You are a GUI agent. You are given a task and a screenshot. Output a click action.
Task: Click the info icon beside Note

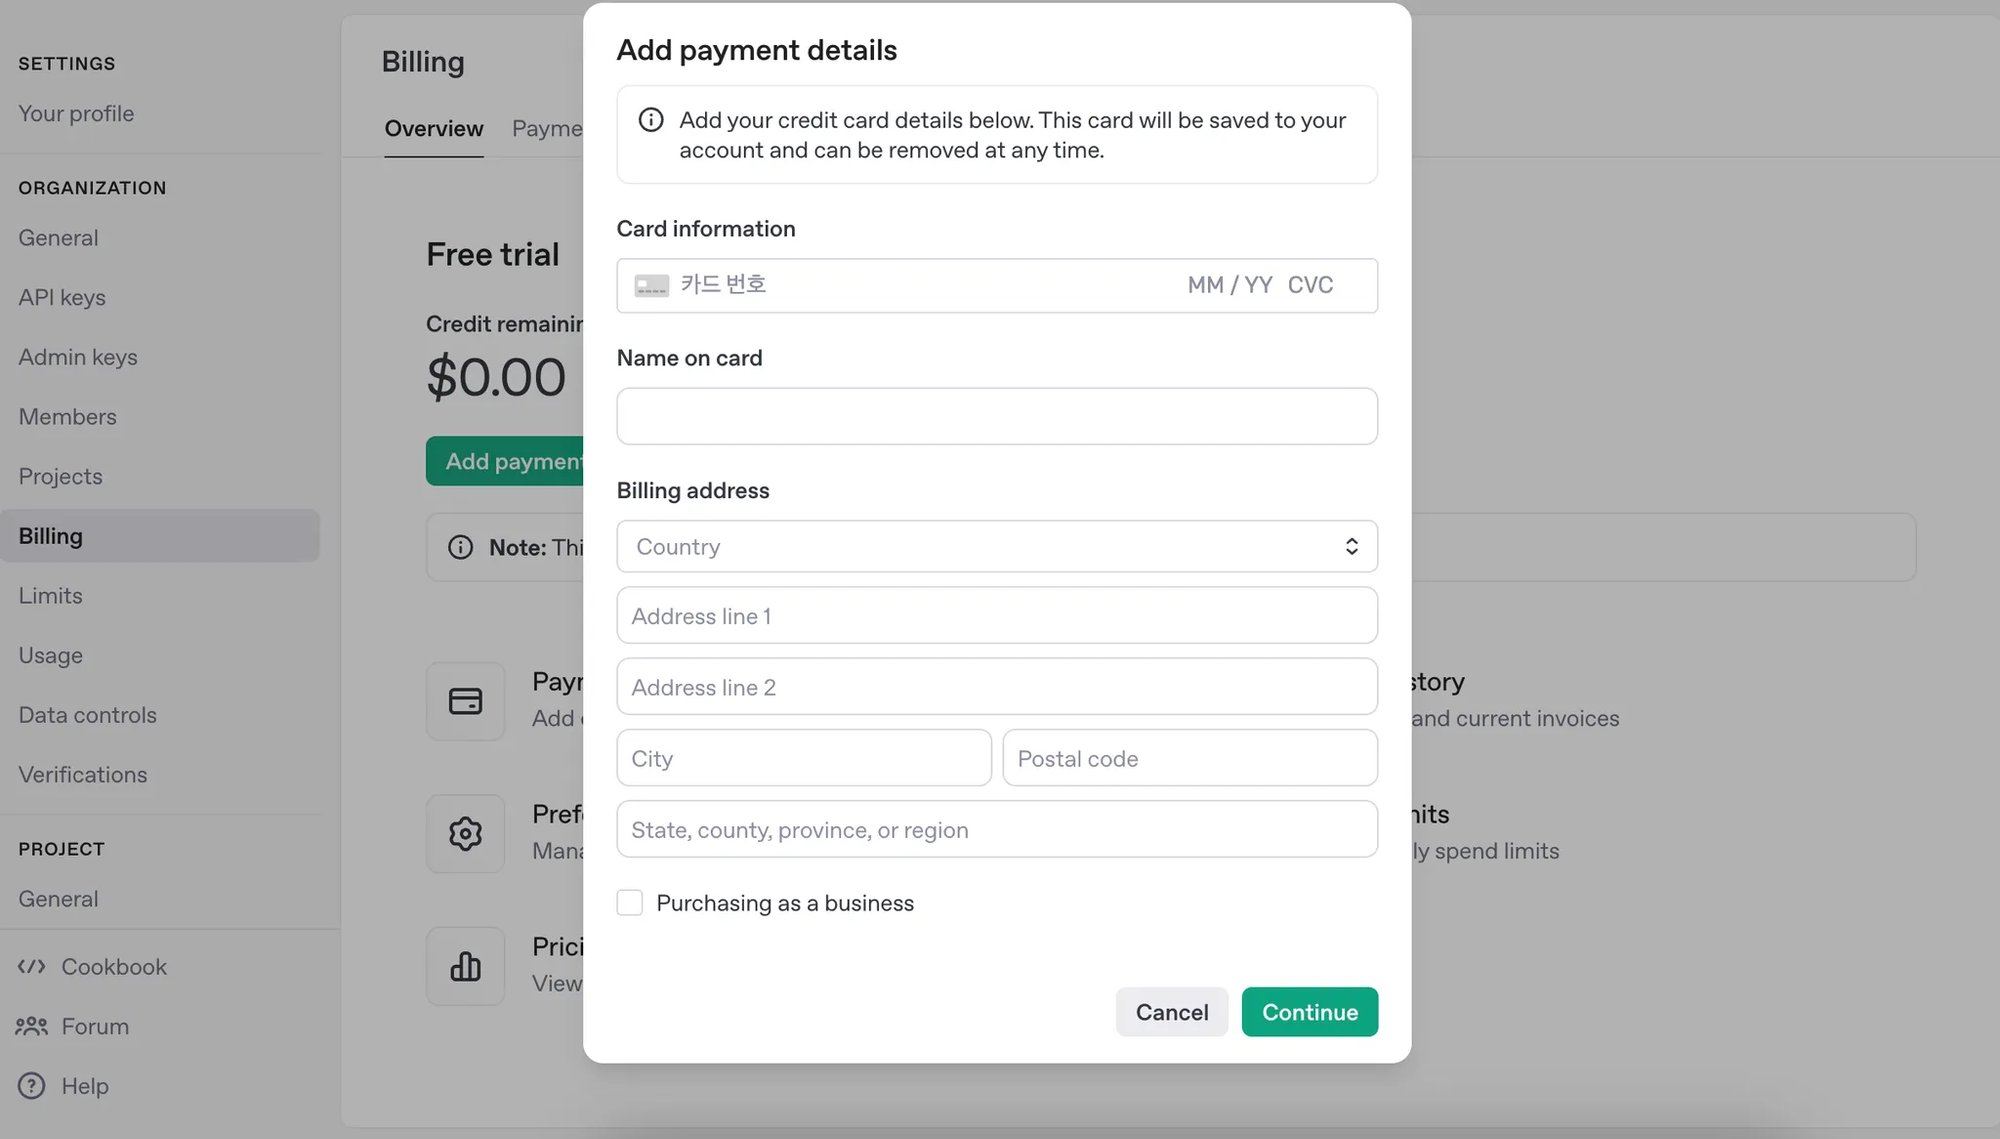460,547
